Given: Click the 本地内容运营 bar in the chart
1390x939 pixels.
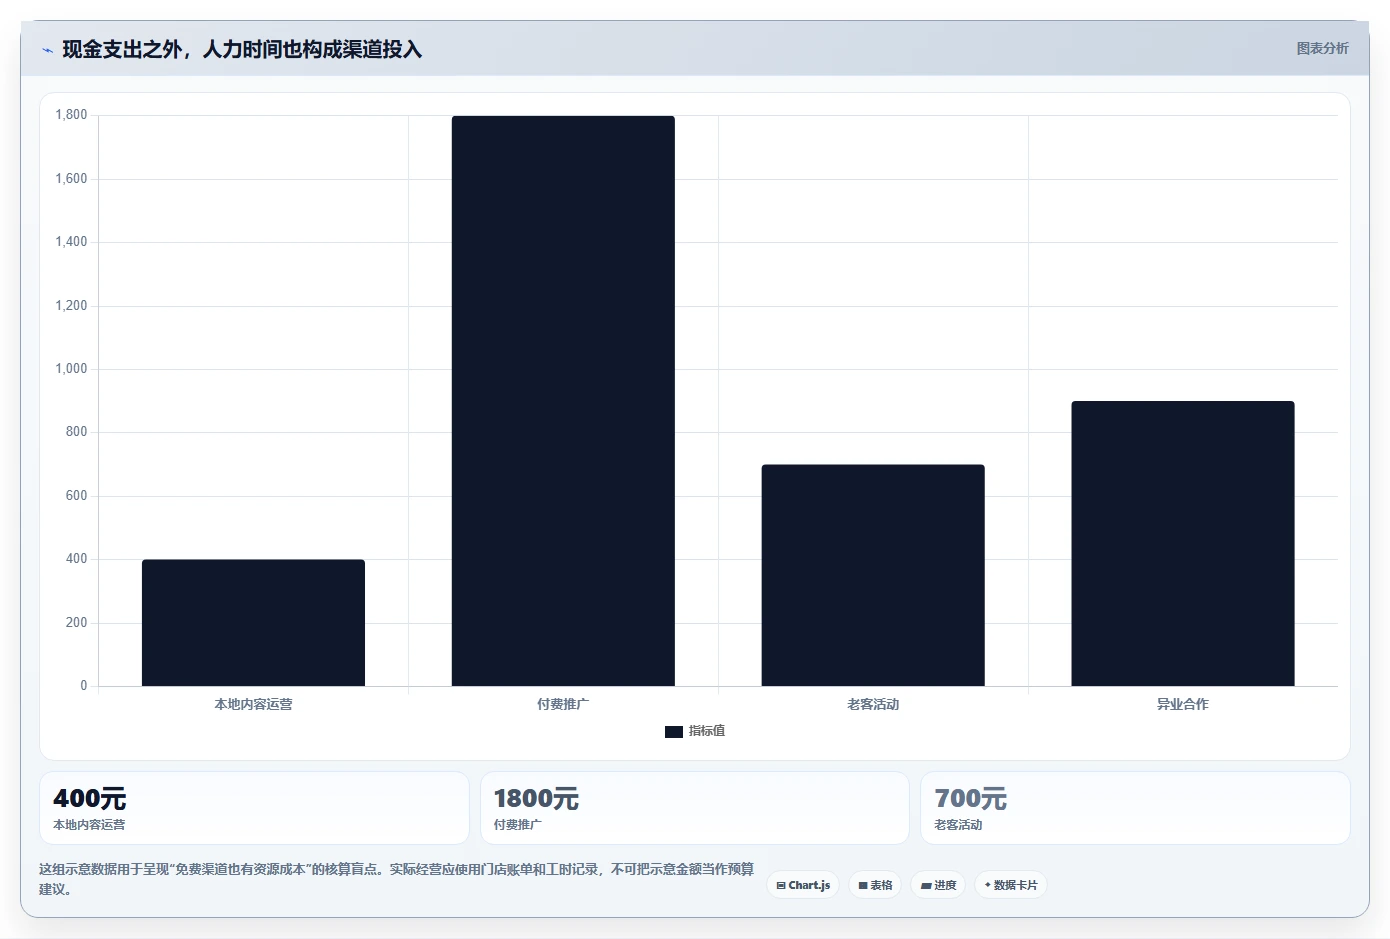Looking at the screenshot, I should (x=253, y=623).
